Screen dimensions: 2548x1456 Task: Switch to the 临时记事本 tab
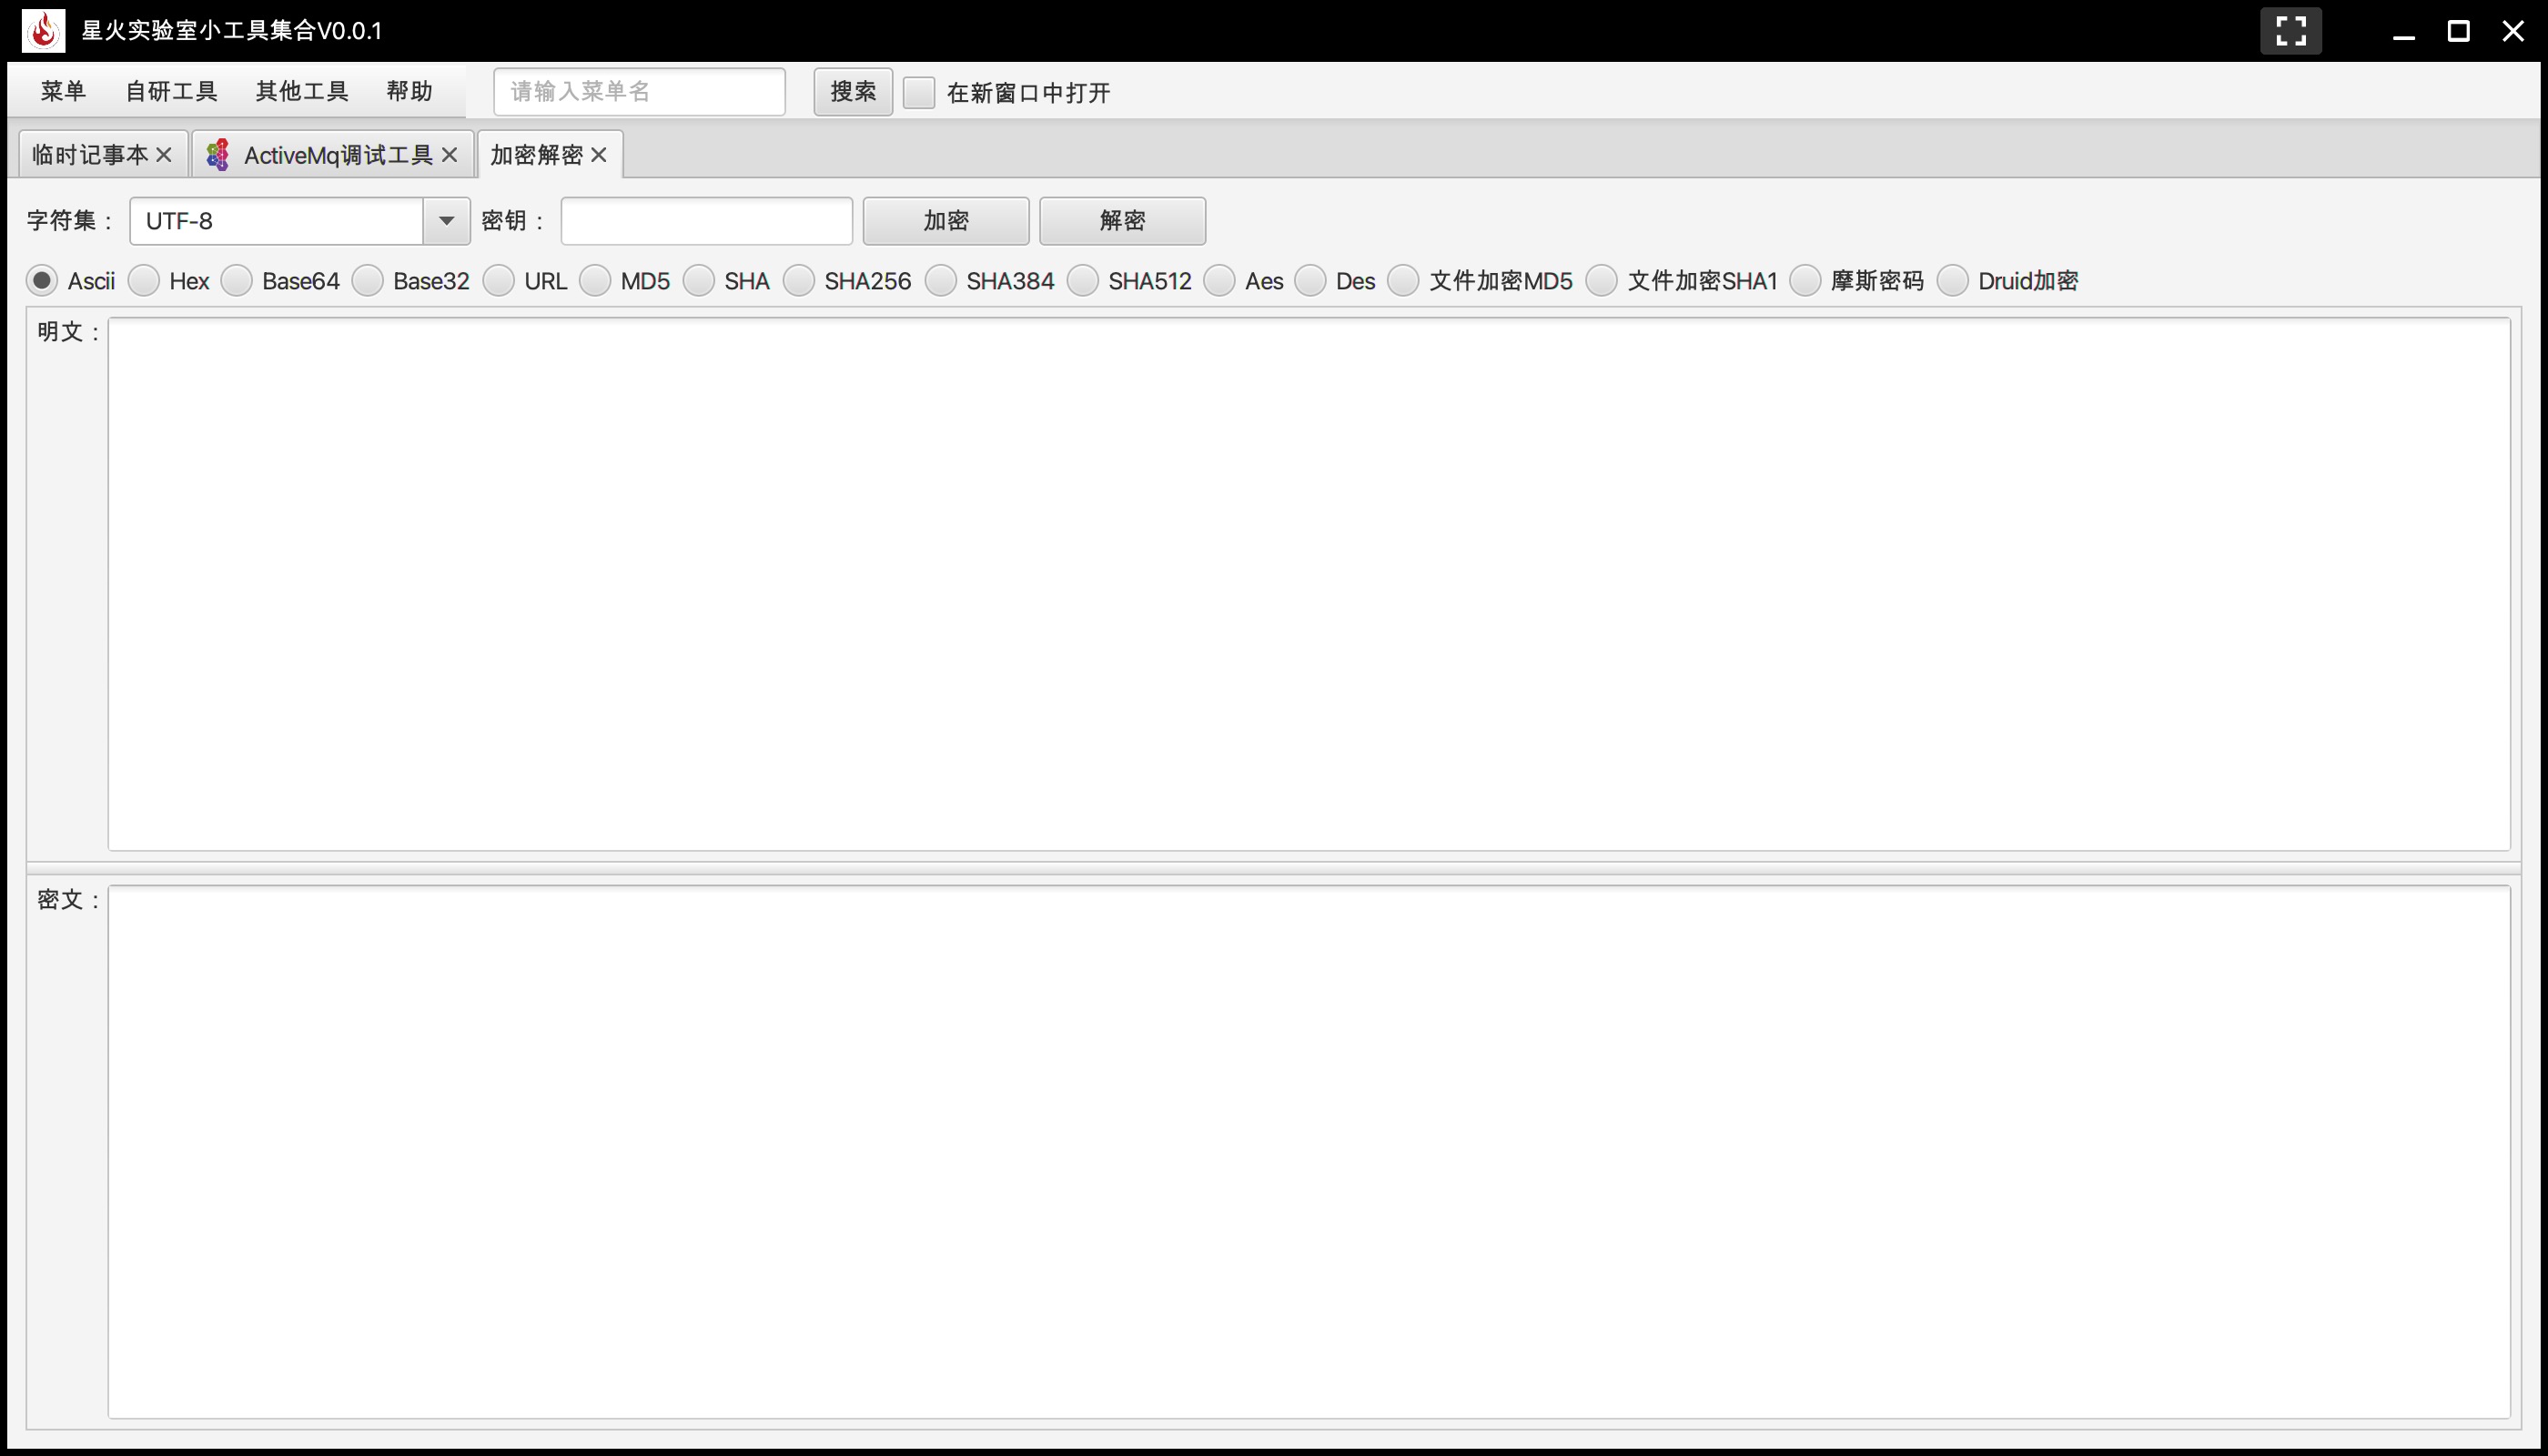89,155
